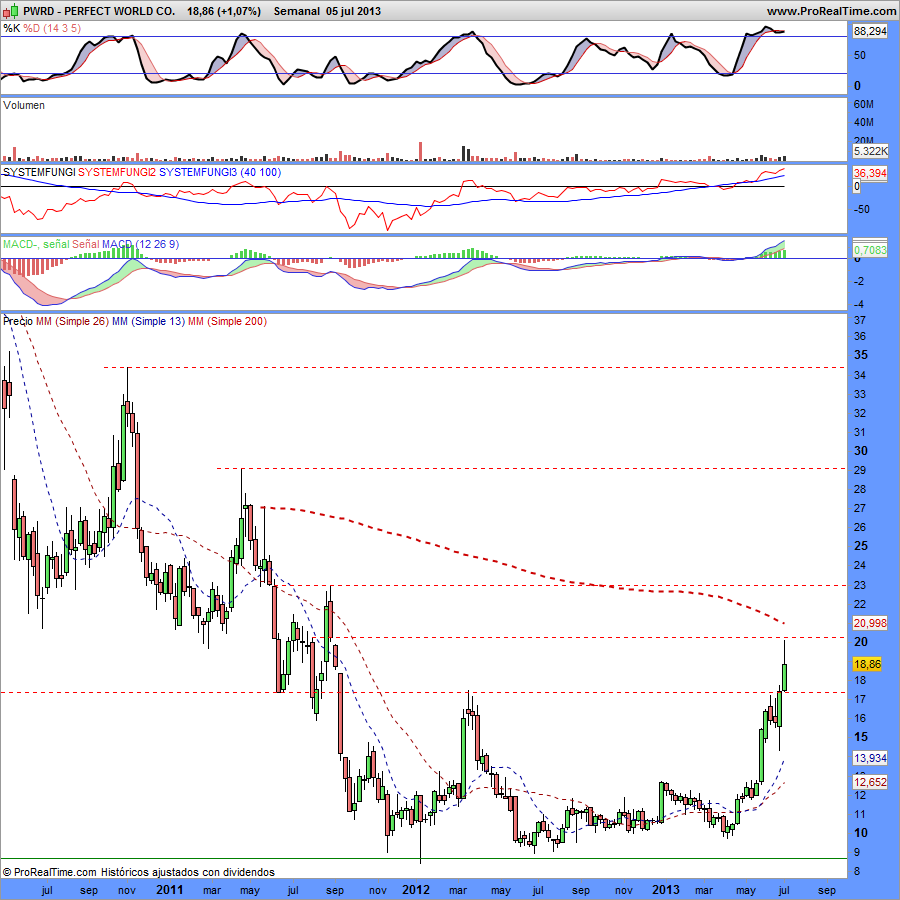900x900 pixels.
Task: Click the 13,934 moving average tag
Action: [870, 758]
